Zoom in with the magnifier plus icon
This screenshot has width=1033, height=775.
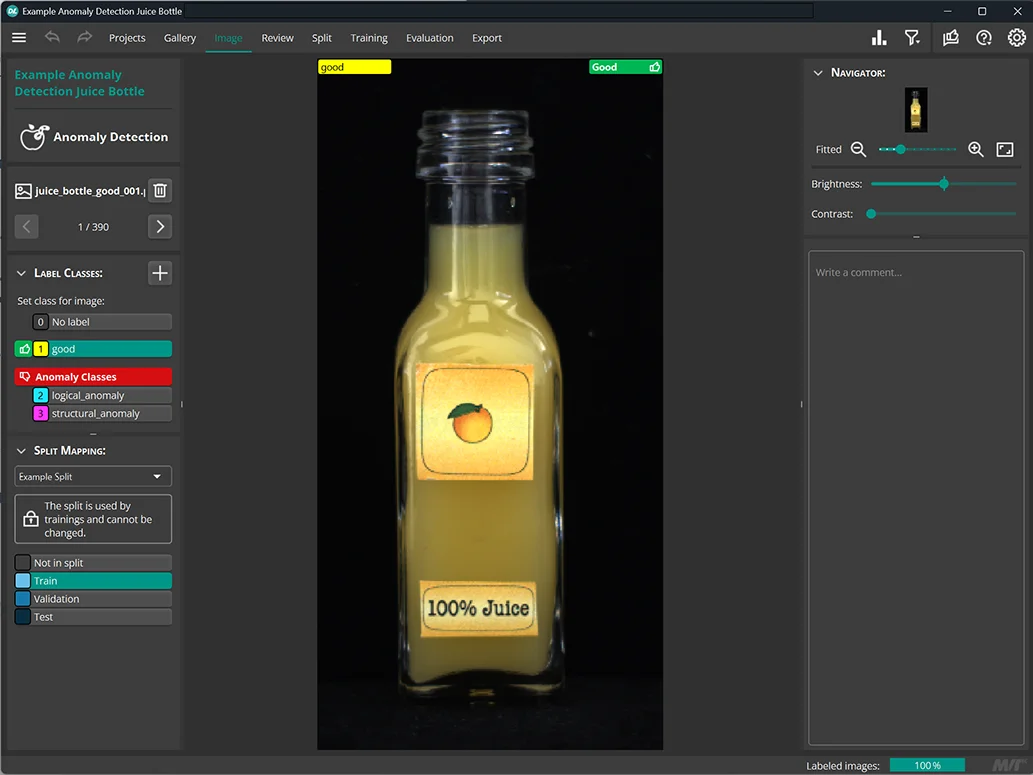(x=976, y=150)
